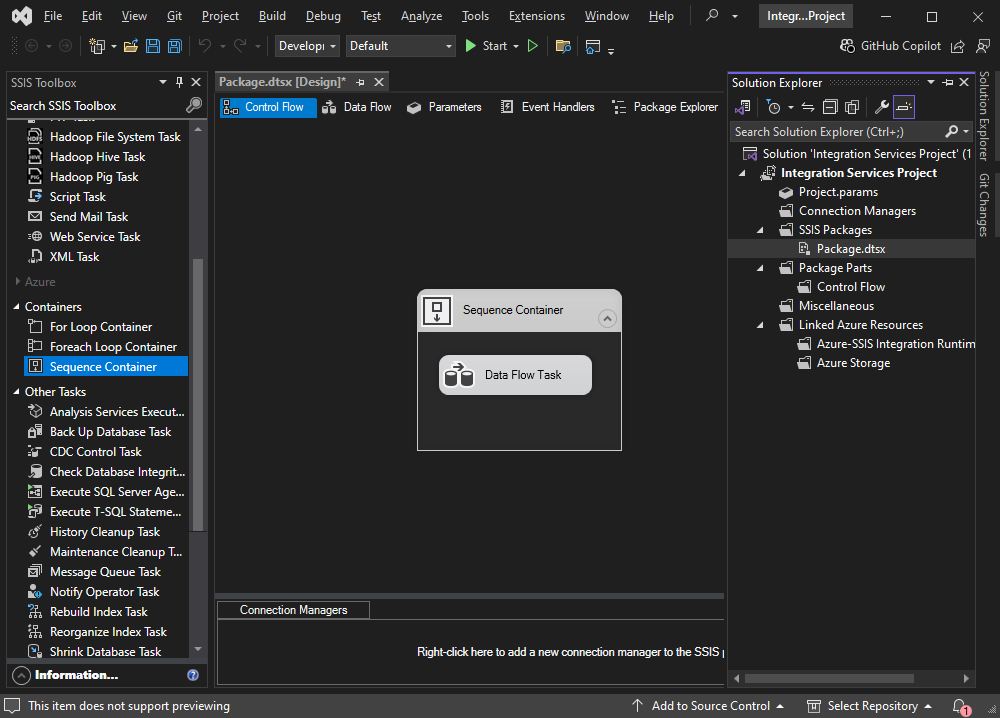
Task: Click Select Repository in status bar
Action: click(x=870, y=706)
